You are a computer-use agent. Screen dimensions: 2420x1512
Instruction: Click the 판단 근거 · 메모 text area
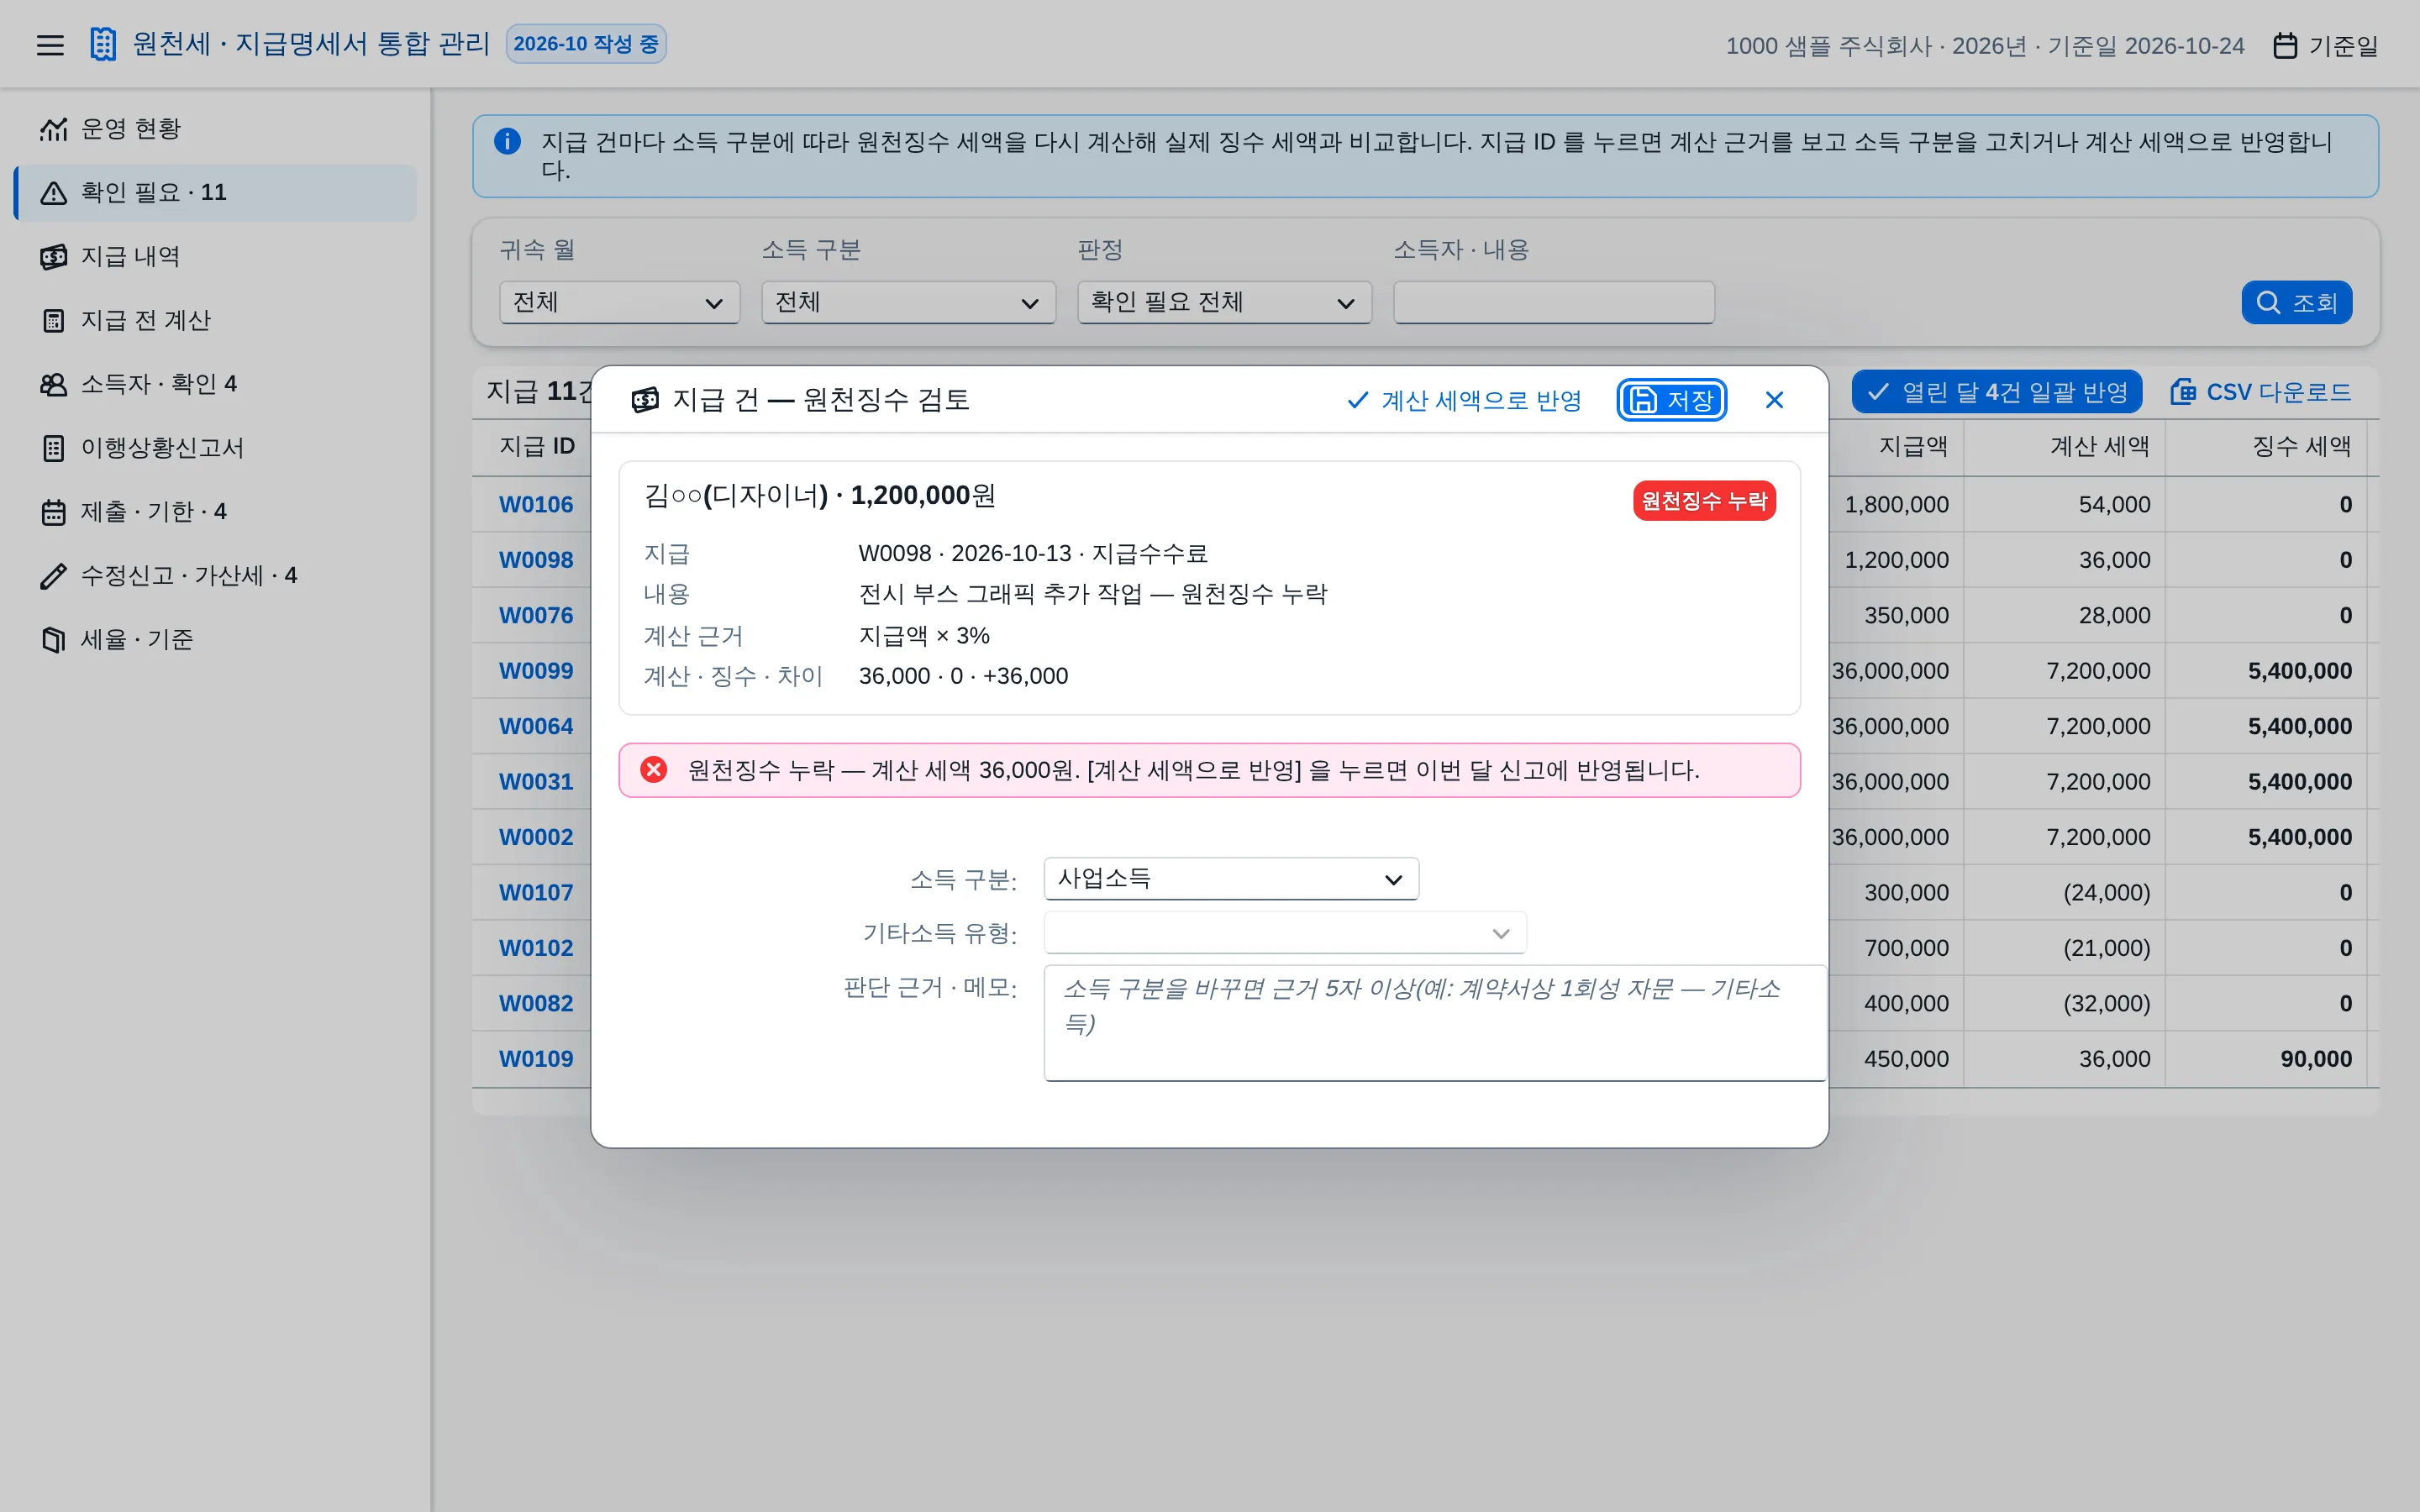(x=1435, y=1023)
